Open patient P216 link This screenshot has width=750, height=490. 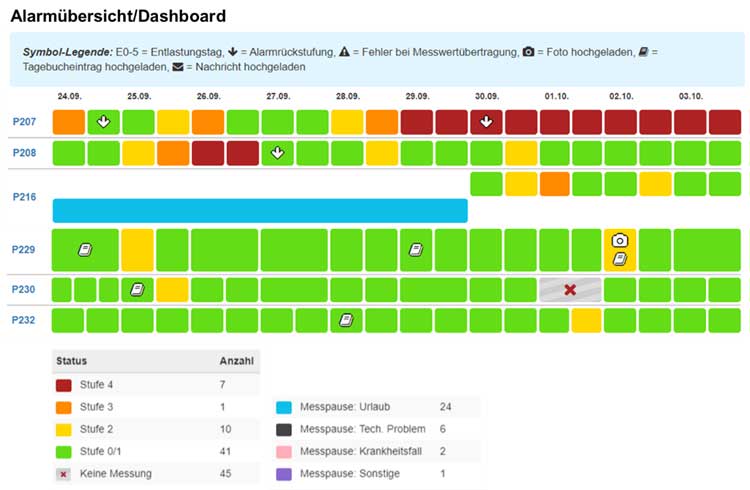(25, 197)
